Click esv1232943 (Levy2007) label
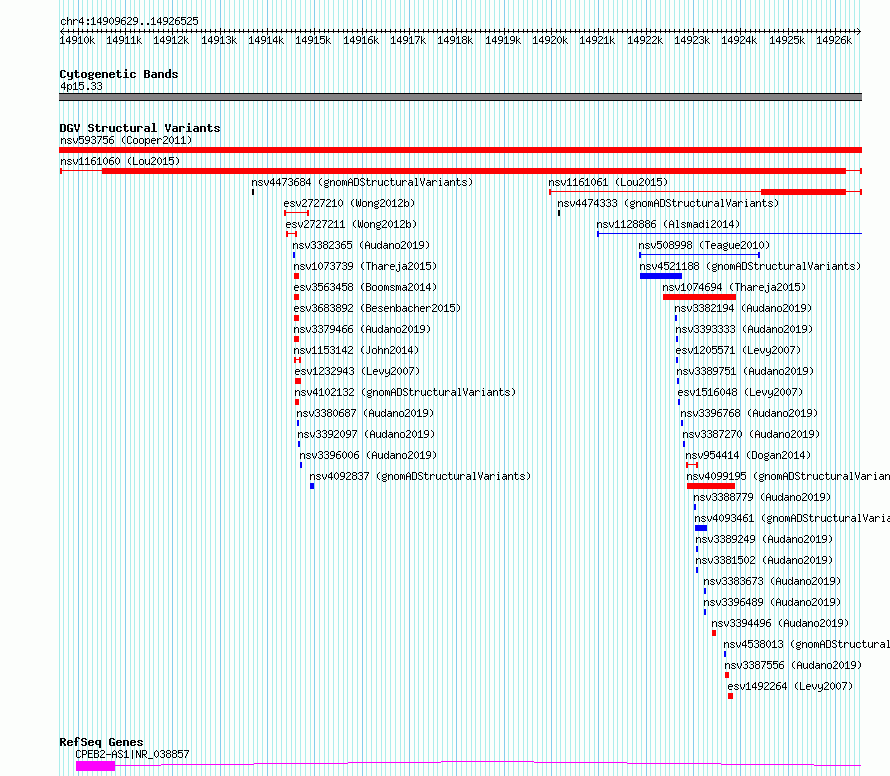The width and height of the screenshot is (890, 776). click(357, 371)
